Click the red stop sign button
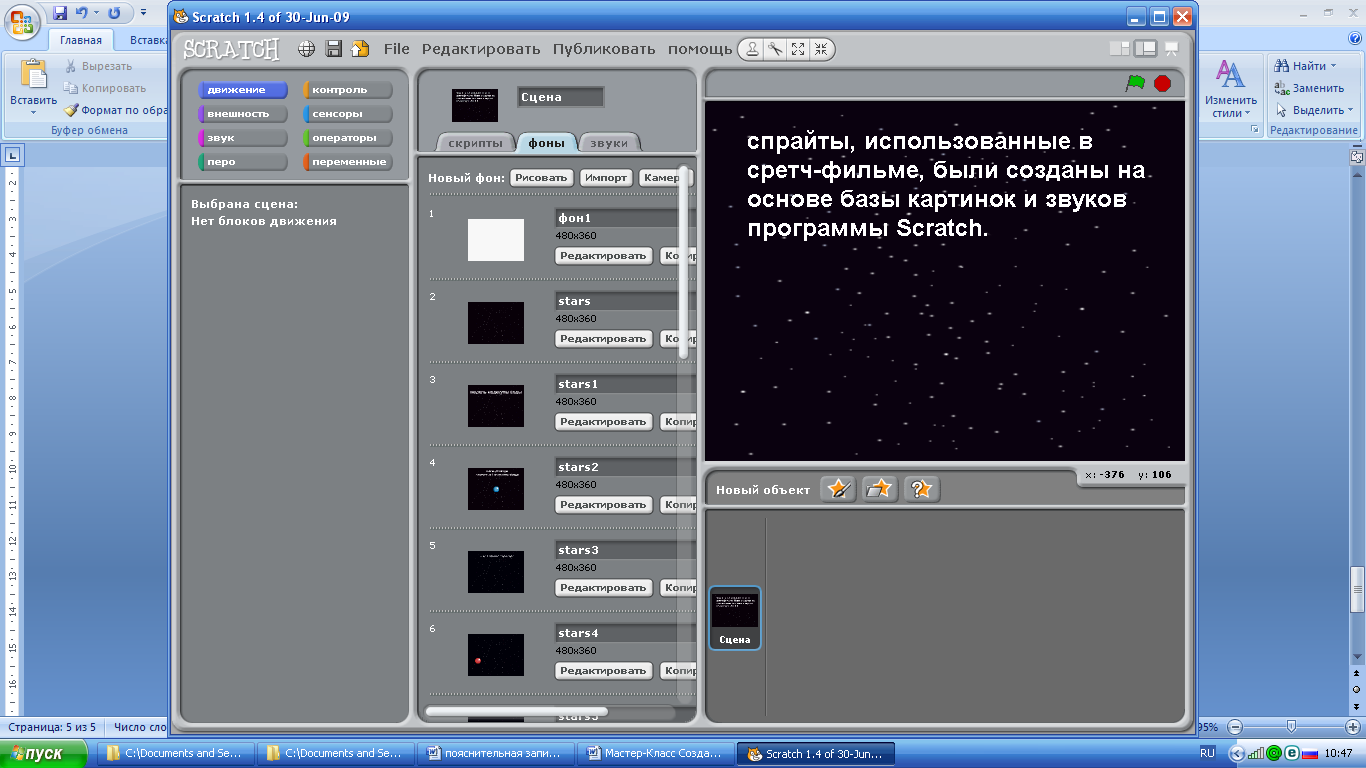 tap(1162, 83)
